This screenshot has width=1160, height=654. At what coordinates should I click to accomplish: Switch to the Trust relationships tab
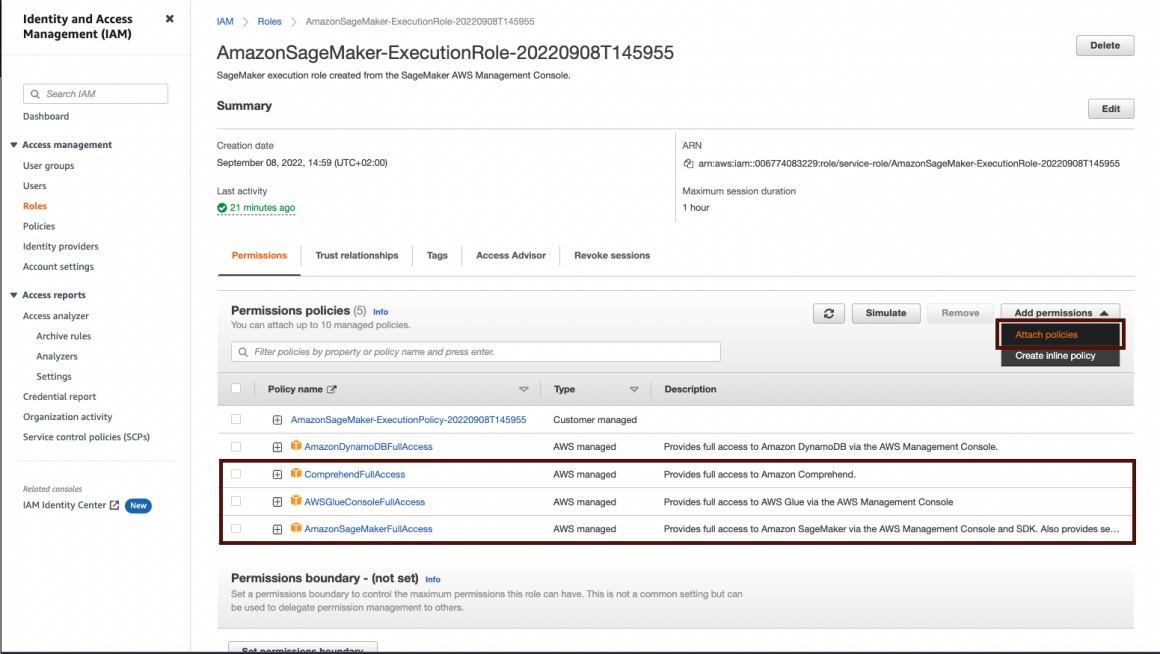point(356,256)
